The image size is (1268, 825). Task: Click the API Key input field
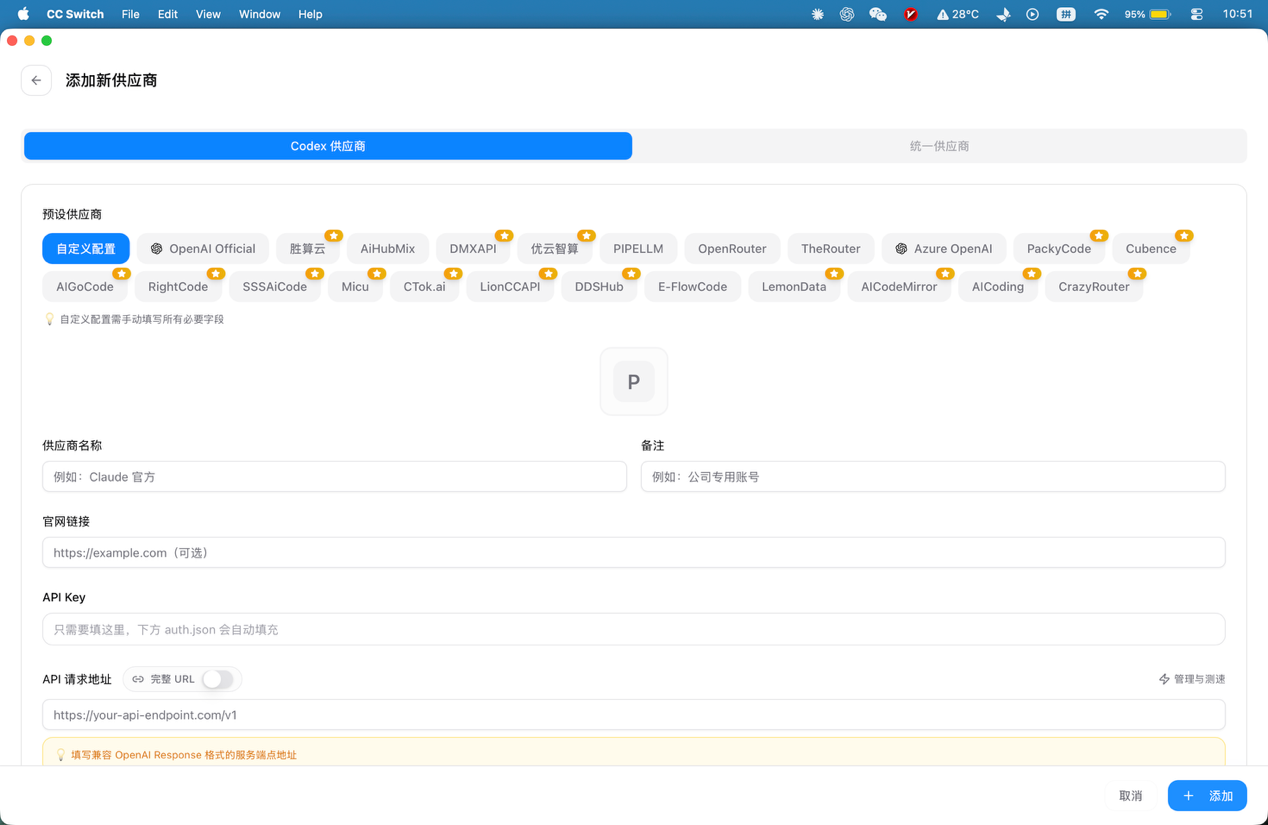point(634,630)
